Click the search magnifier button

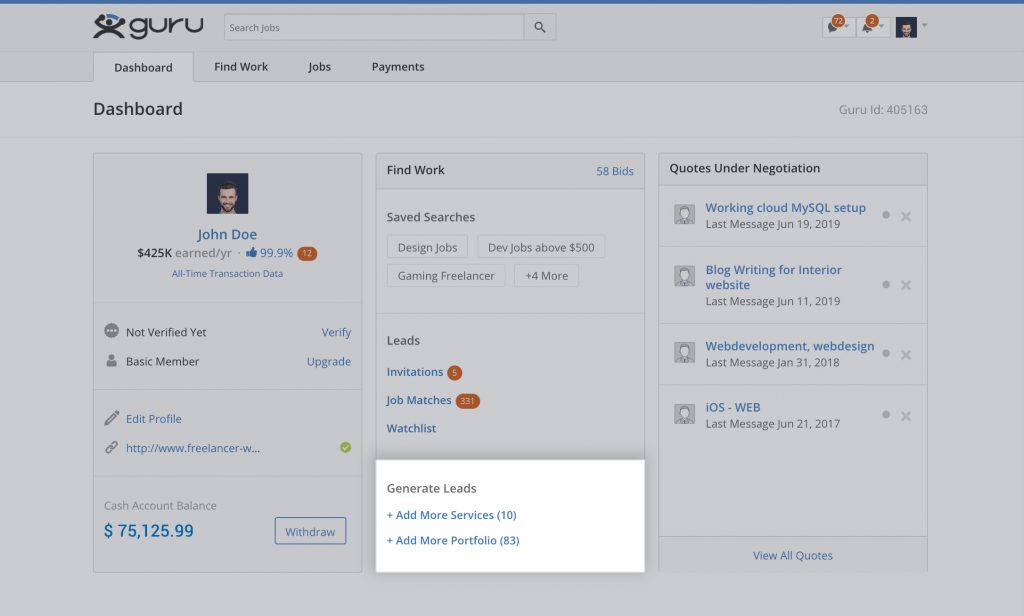coord(539,27)
